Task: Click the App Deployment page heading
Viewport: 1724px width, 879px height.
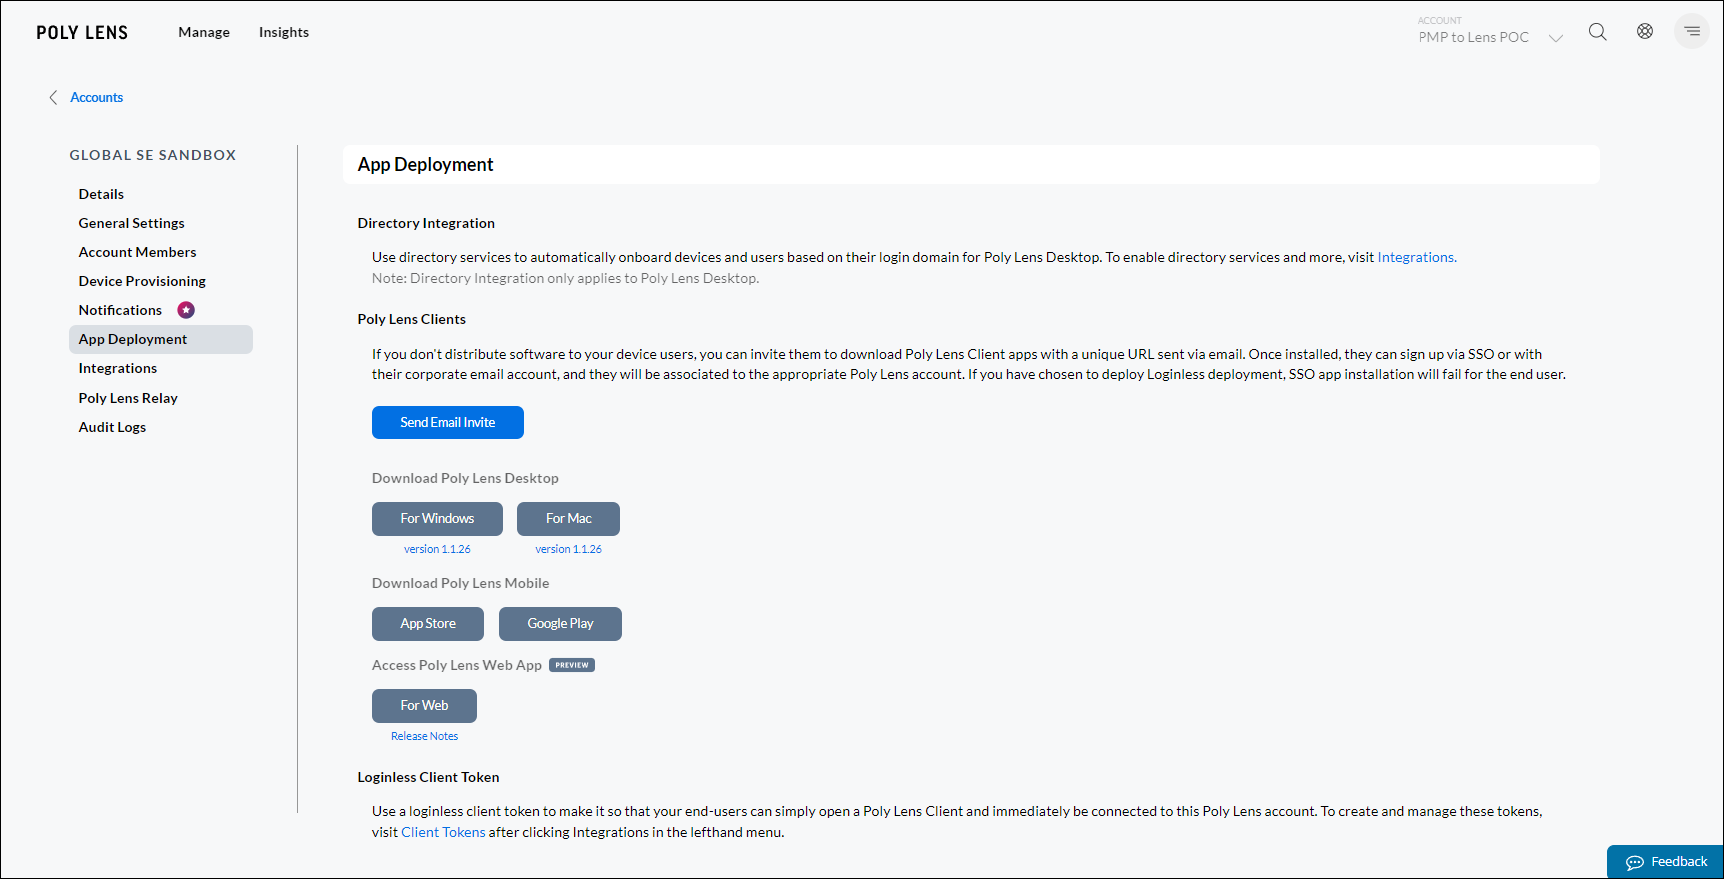Action: tap(425, 164)
